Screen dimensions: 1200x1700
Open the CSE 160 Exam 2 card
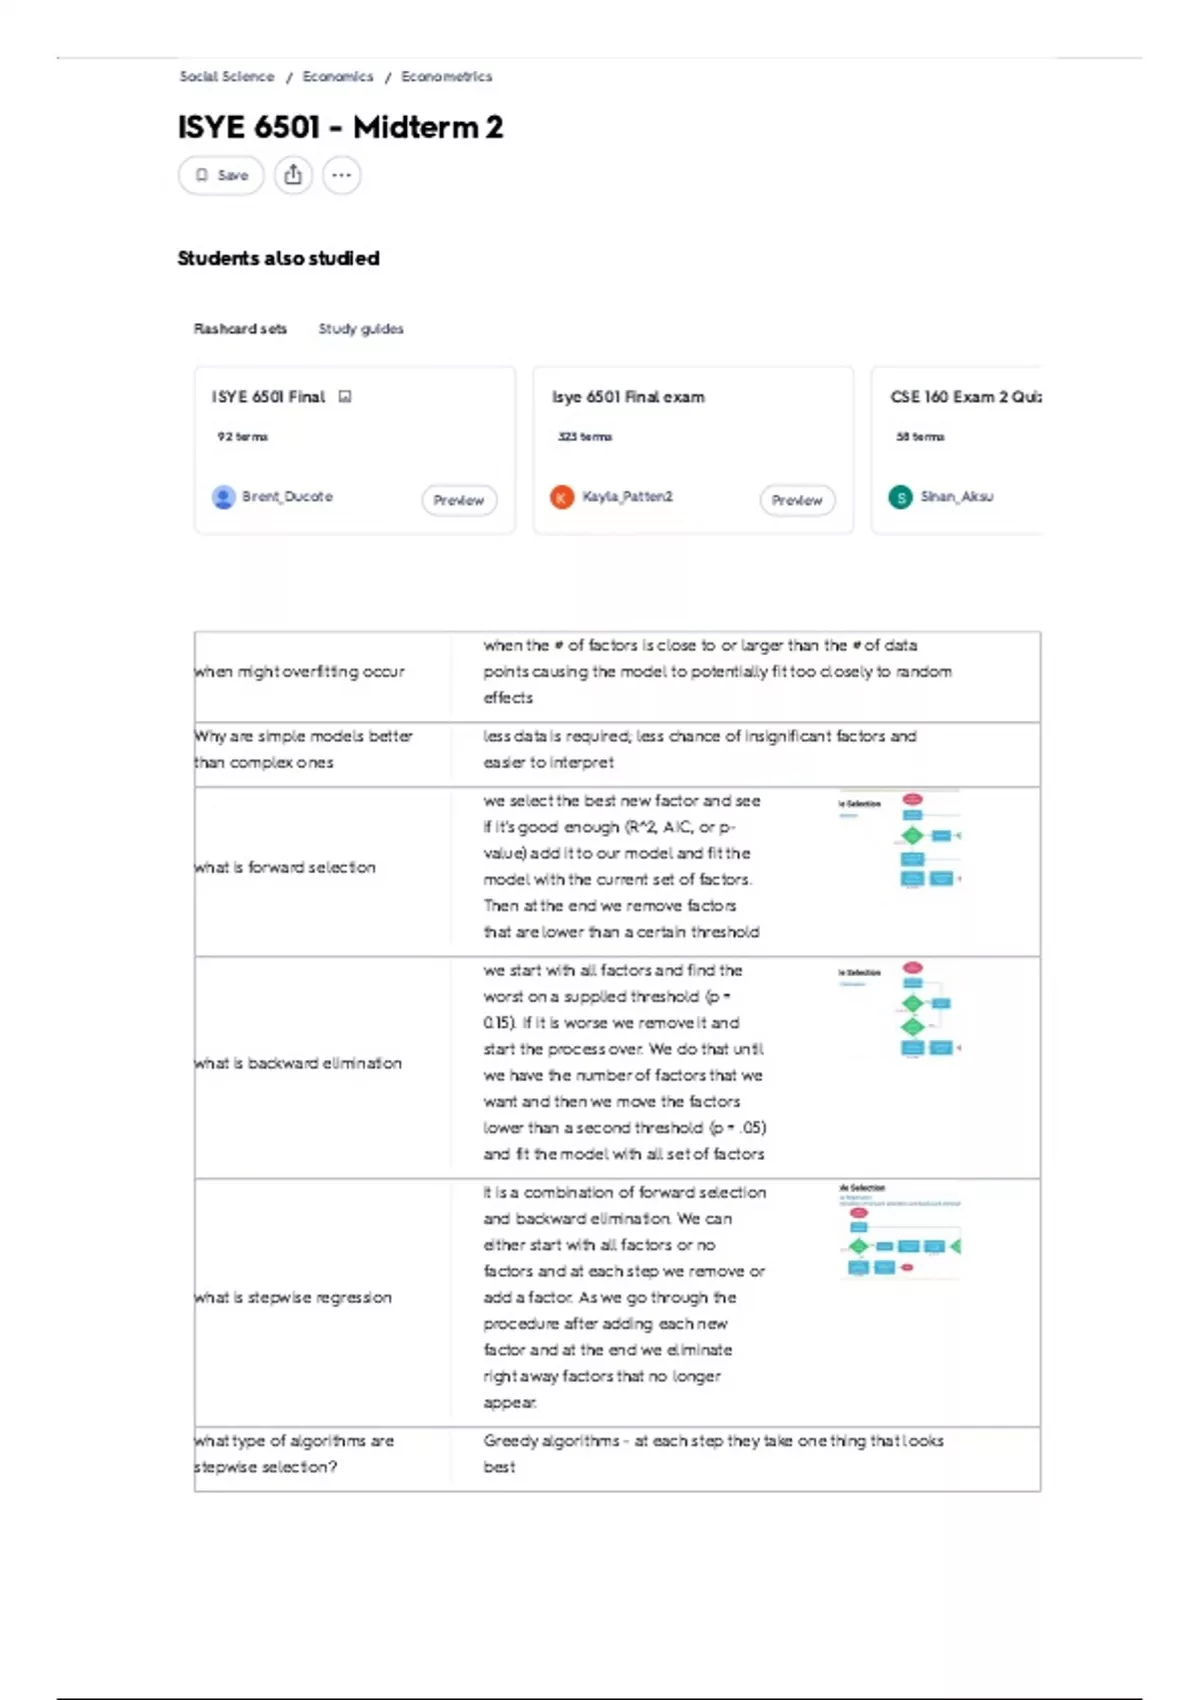coord(957,450)
